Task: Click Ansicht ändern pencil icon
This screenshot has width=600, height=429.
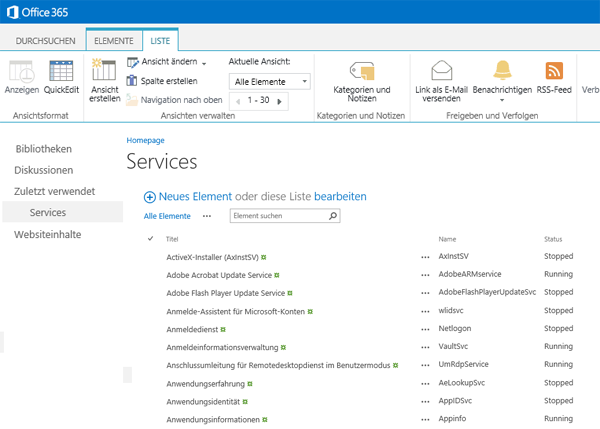Action: [132, 62]
